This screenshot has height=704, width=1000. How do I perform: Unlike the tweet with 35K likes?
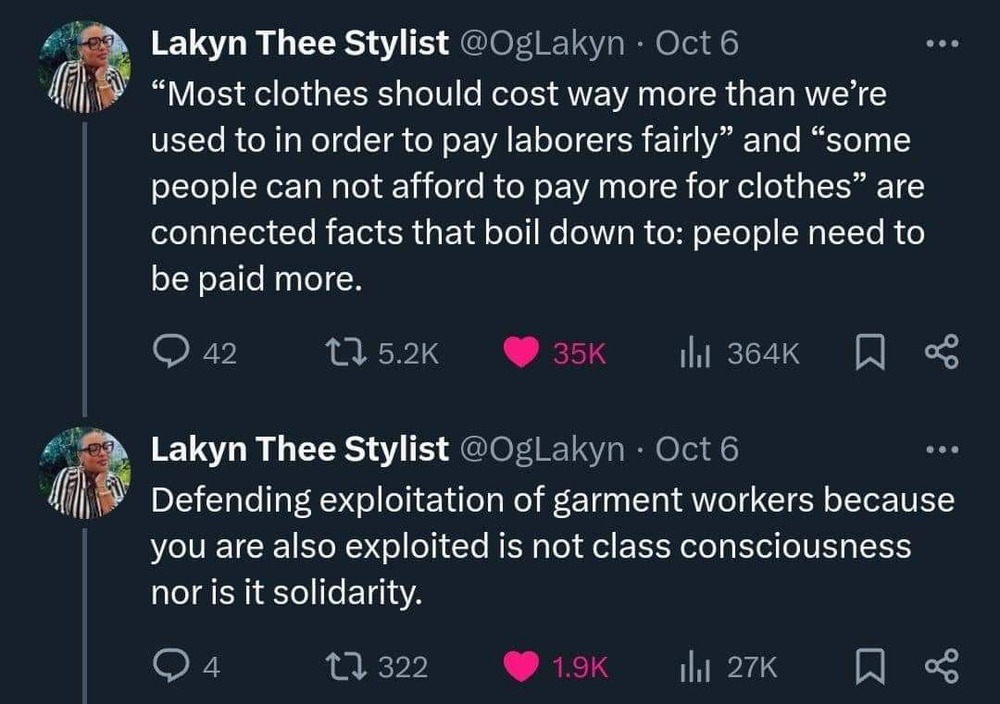(x=519, y=353)
